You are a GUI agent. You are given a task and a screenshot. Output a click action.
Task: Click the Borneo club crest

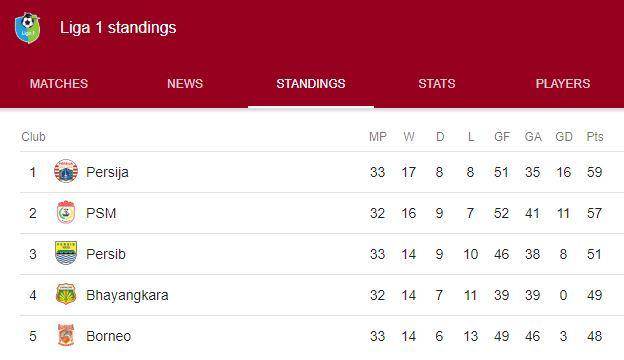[66, 335]
